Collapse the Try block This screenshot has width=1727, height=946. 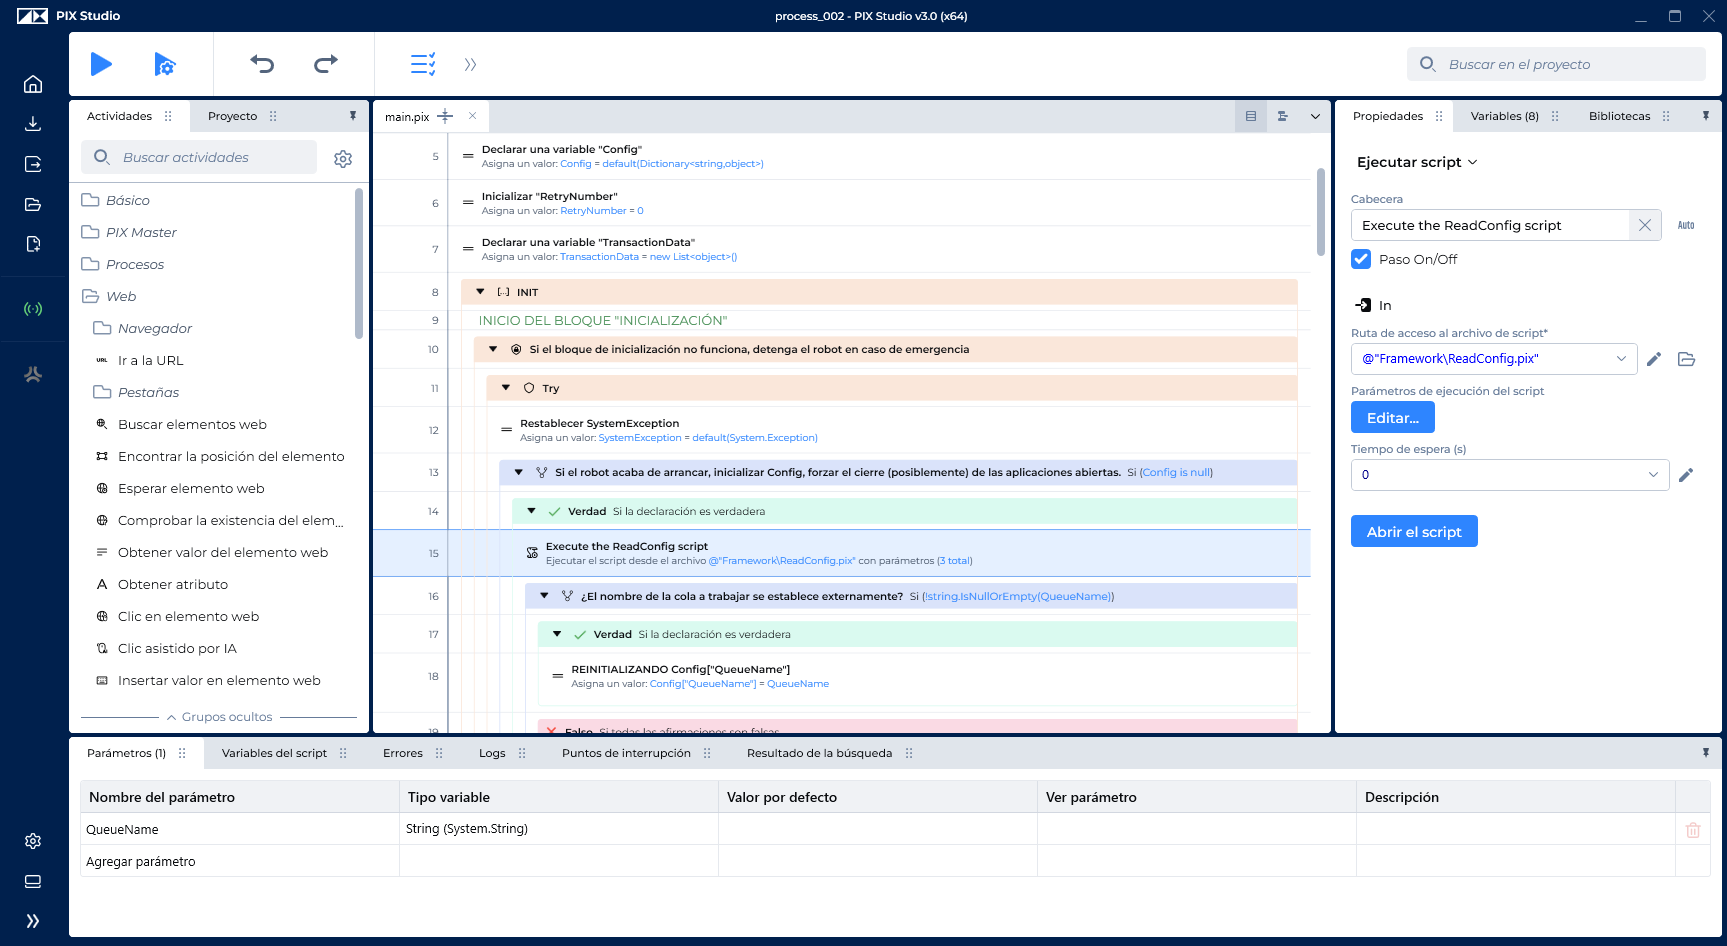(x=506, y=388)
